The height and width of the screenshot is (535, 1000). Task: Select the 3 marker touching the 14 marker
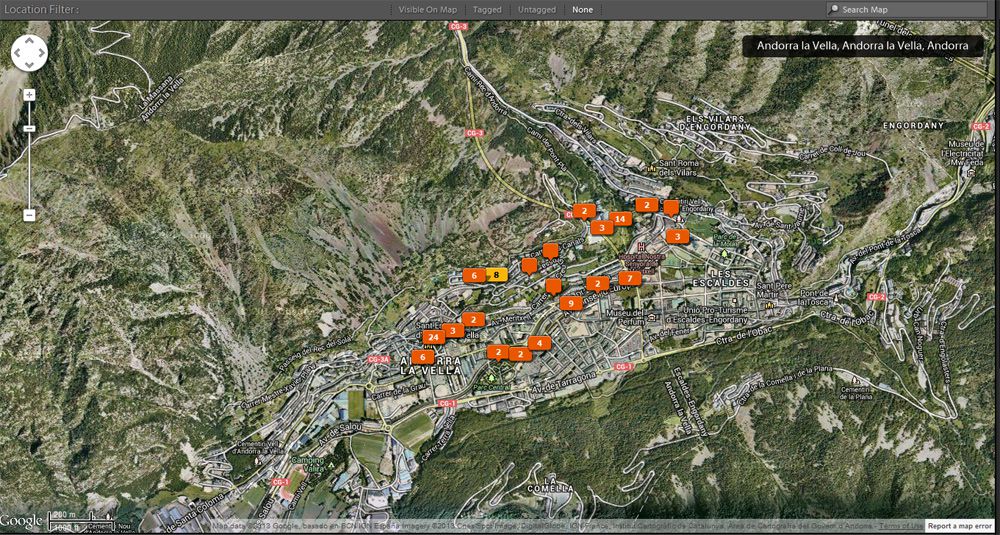[602, 227]
